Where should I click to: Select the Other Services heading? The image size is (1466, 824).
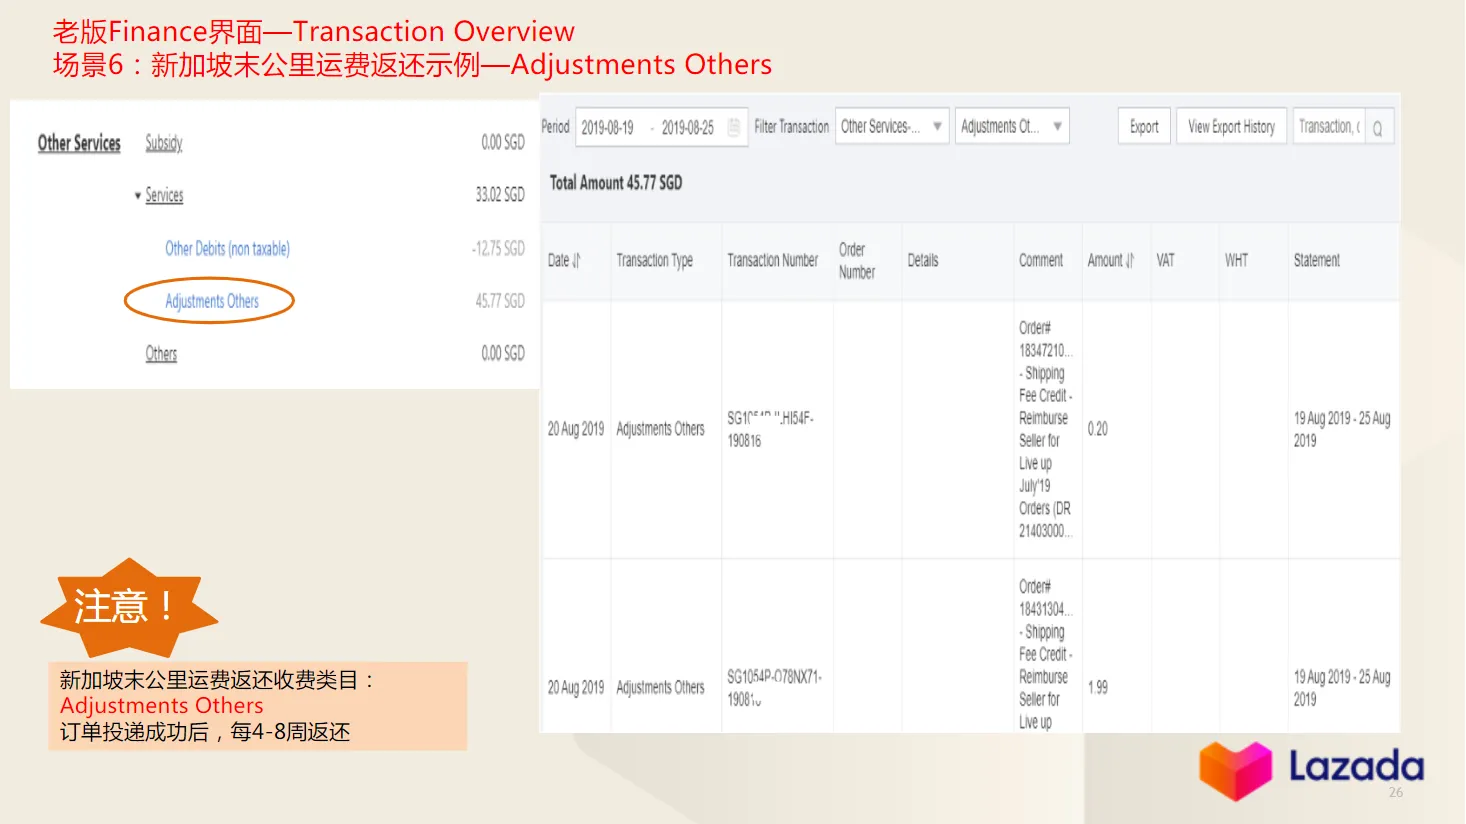tap(79, 143)
